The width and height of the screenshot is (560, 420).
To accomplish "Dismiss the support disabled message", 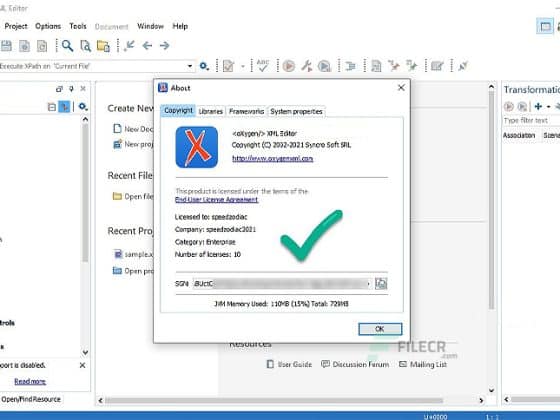I will click(82, 365).
